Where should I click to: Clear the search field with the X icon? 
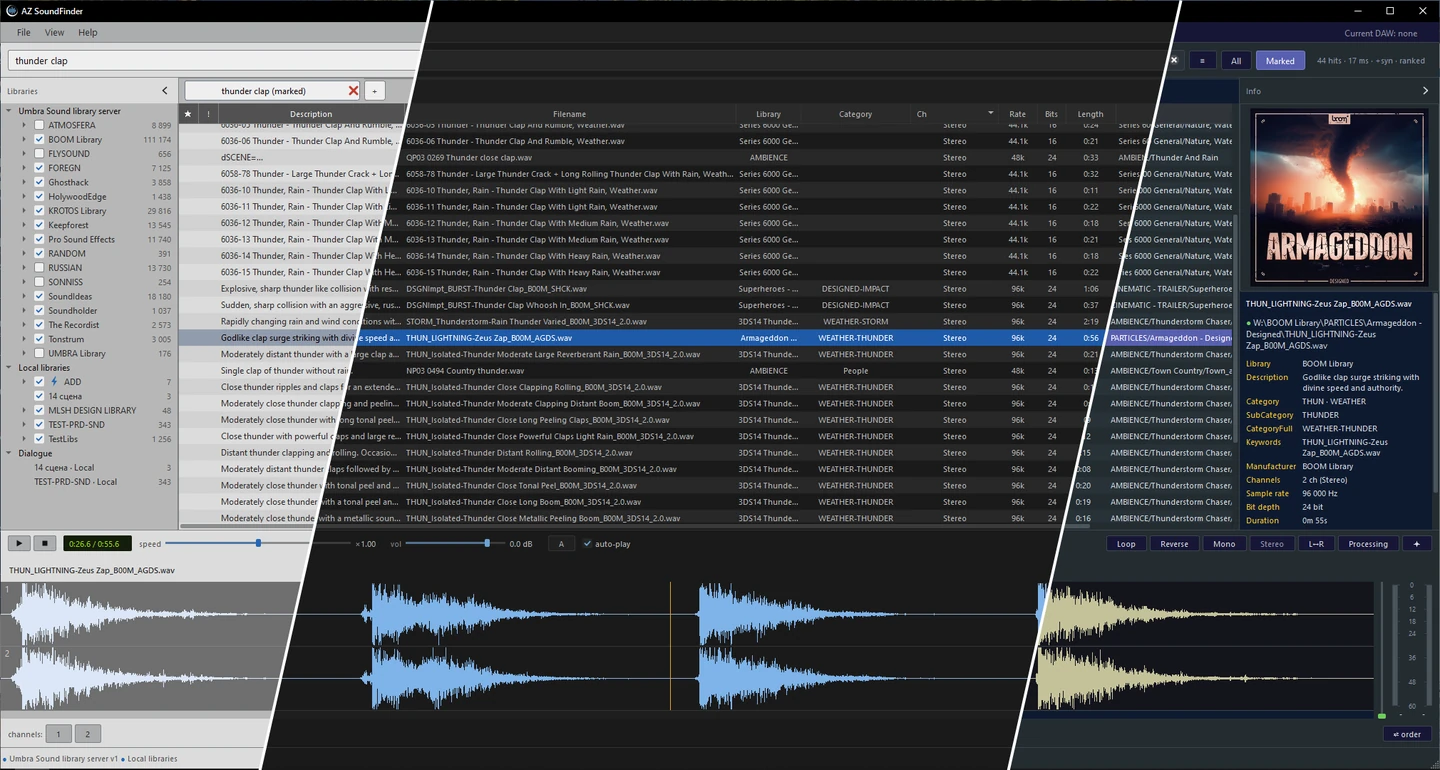1174,61
